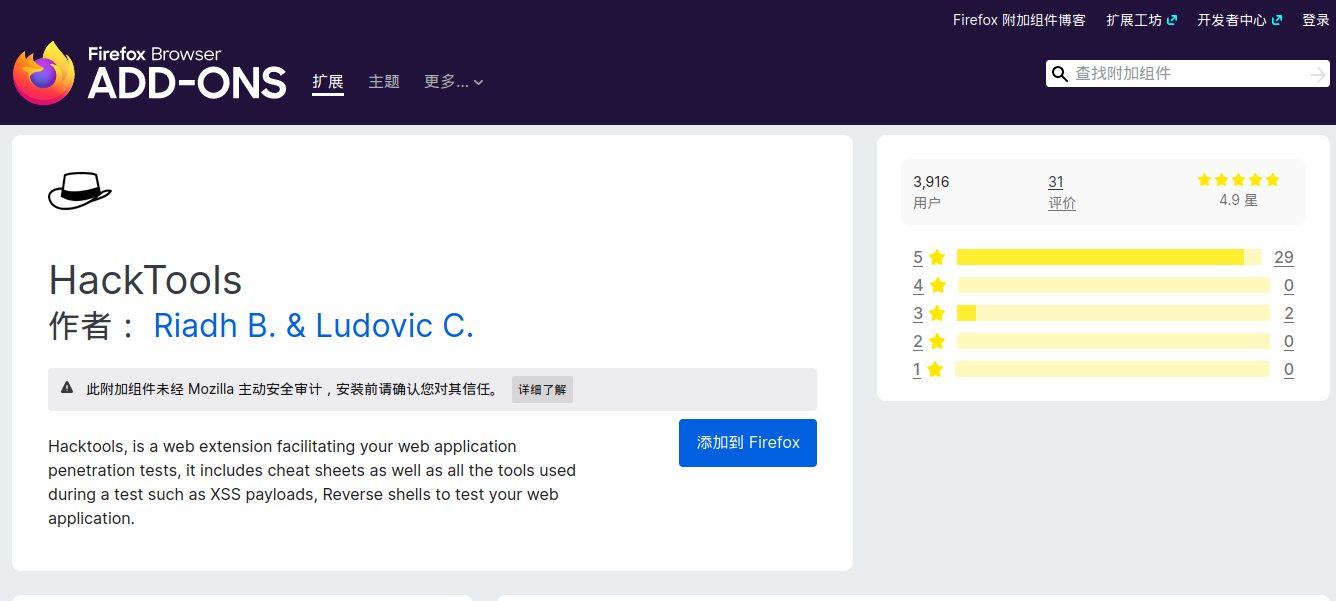Click the 3 rating number link
This screenshot has width=1336, height=601.
[x=918, y=313]
